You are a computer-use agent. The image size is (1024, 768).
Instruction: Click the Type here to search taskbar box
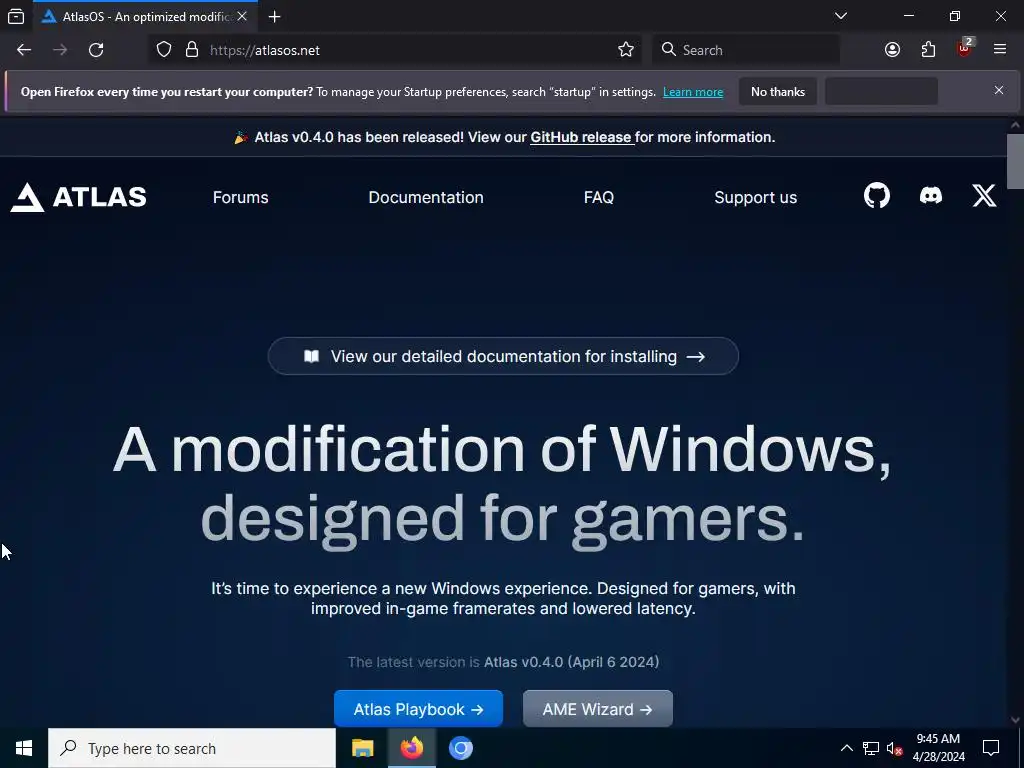click(x=192, y=748)
